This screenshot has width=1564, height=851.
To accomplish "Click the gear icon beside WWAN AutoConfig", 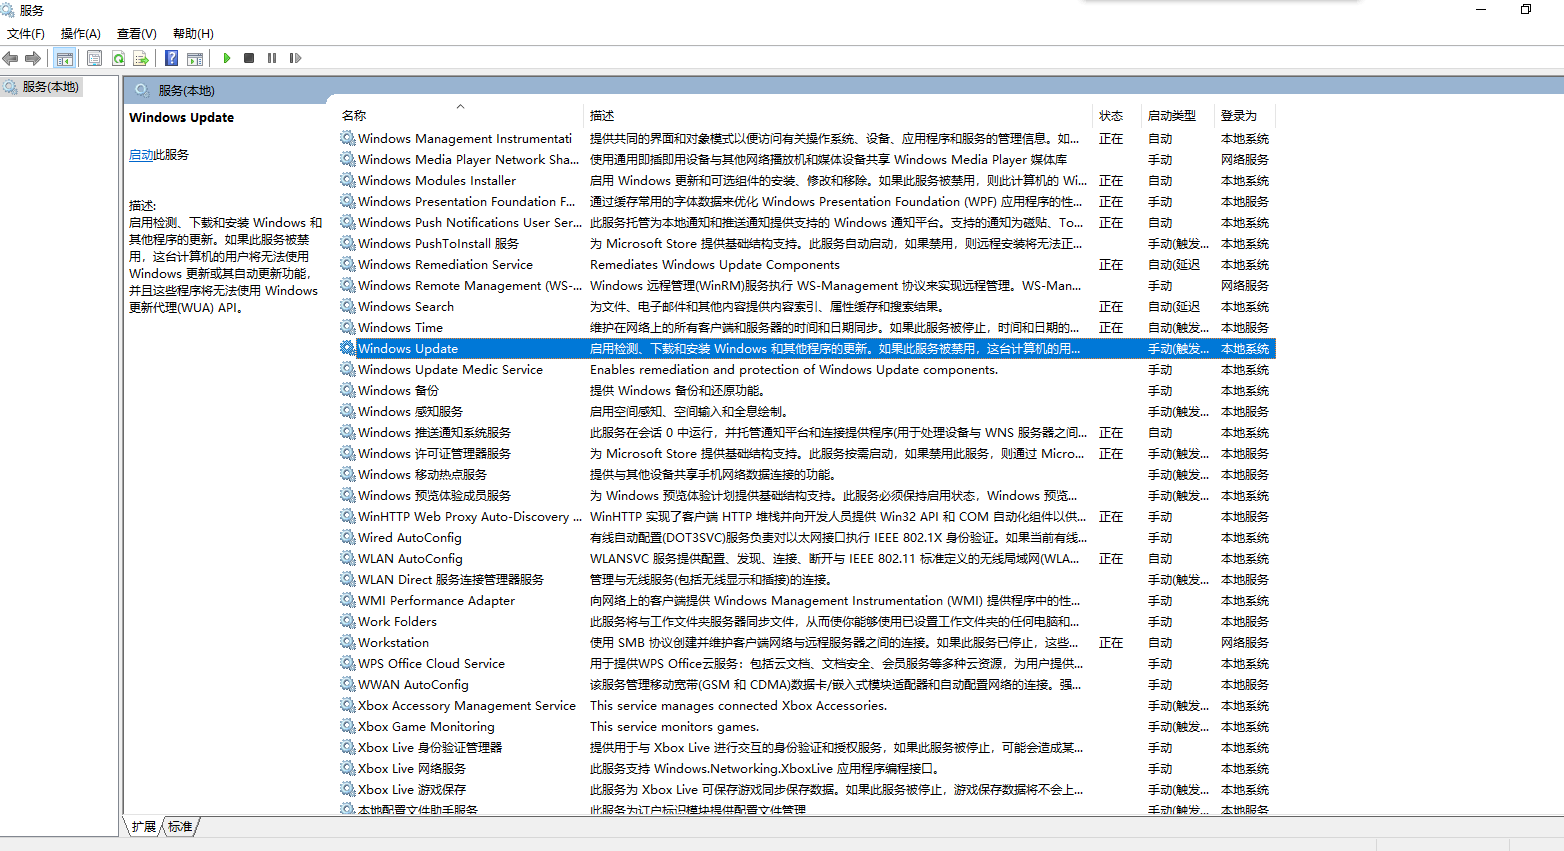I will pos(347,684).
